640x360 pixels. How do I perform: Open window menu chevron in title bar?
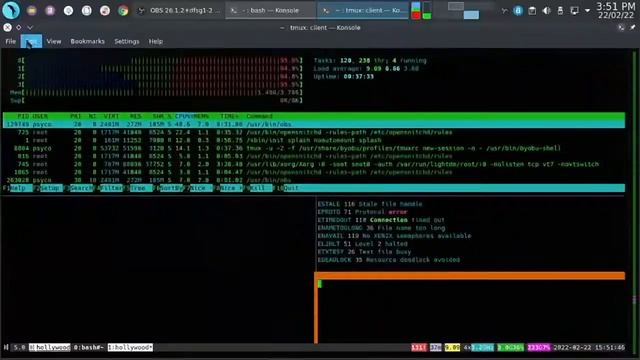tap(30, 27)
